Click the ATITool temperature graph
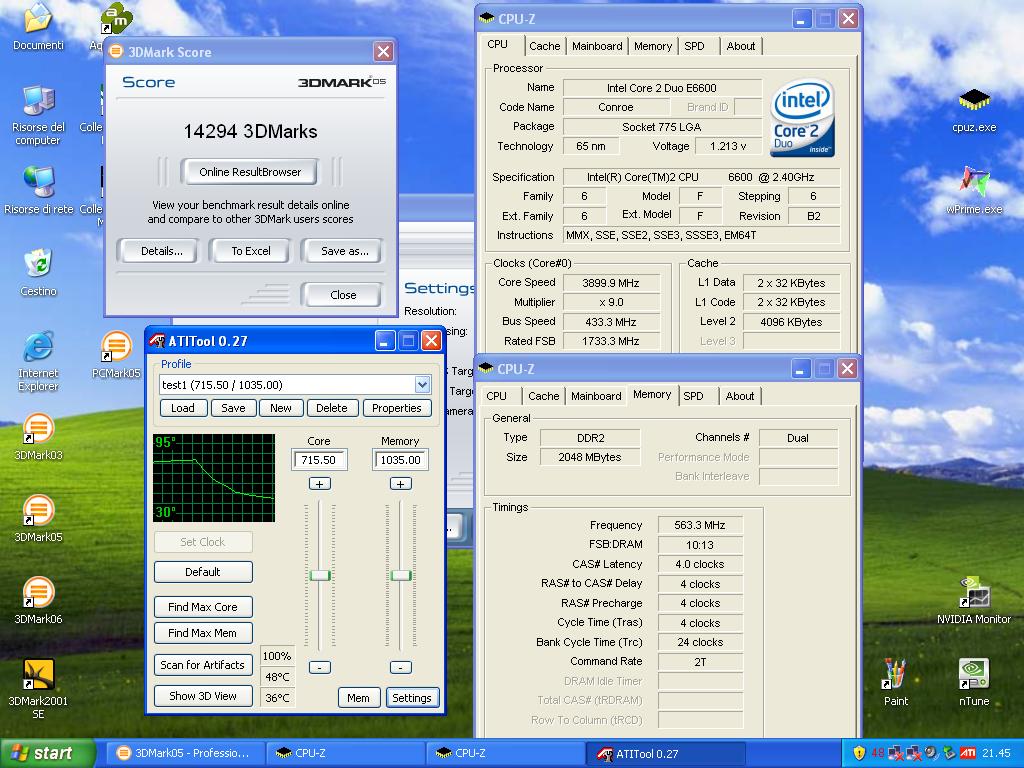This screenshot has width=1024, height=768. coord(214,478)
